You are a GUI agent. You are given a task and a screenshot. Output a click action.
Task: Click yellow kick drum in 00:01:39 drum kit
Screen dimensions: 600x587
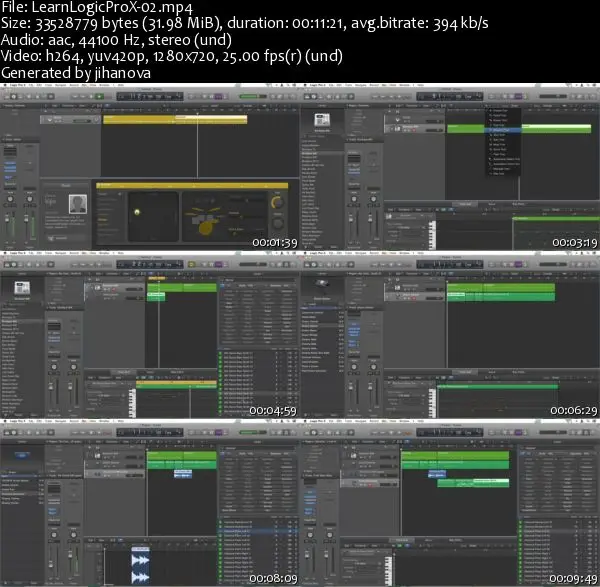205,228
